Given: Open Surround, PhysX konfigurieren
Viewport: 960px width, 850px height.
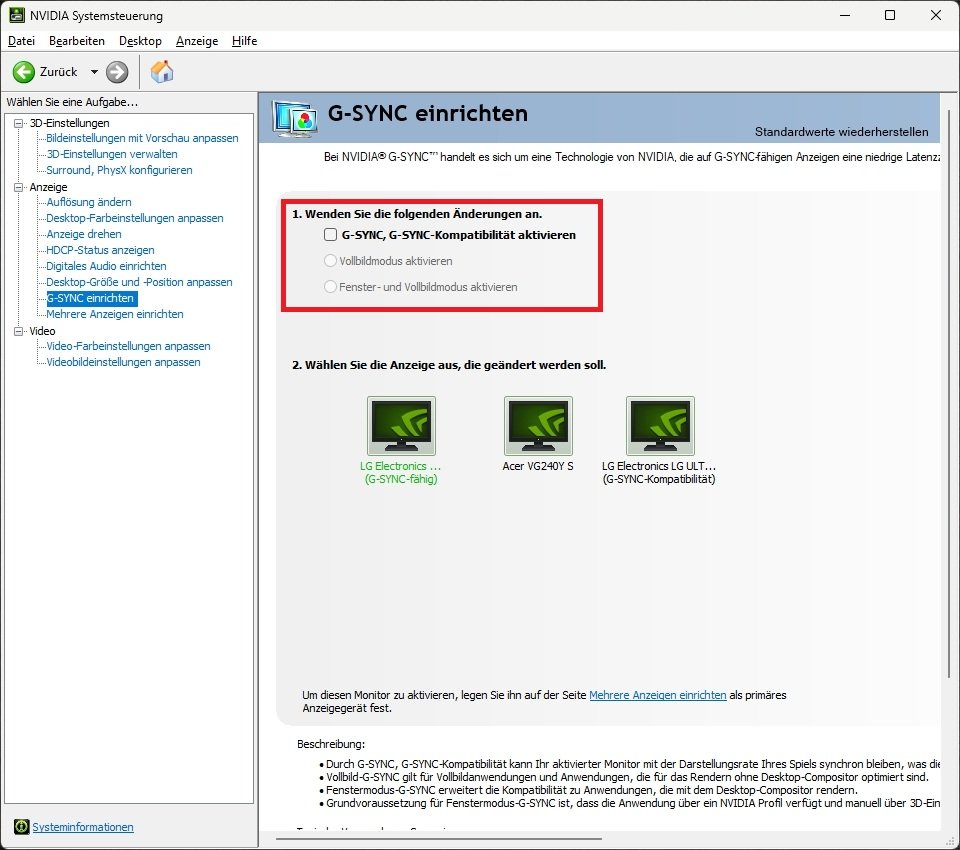Looking at the screenshot, I should coord(119,170).
